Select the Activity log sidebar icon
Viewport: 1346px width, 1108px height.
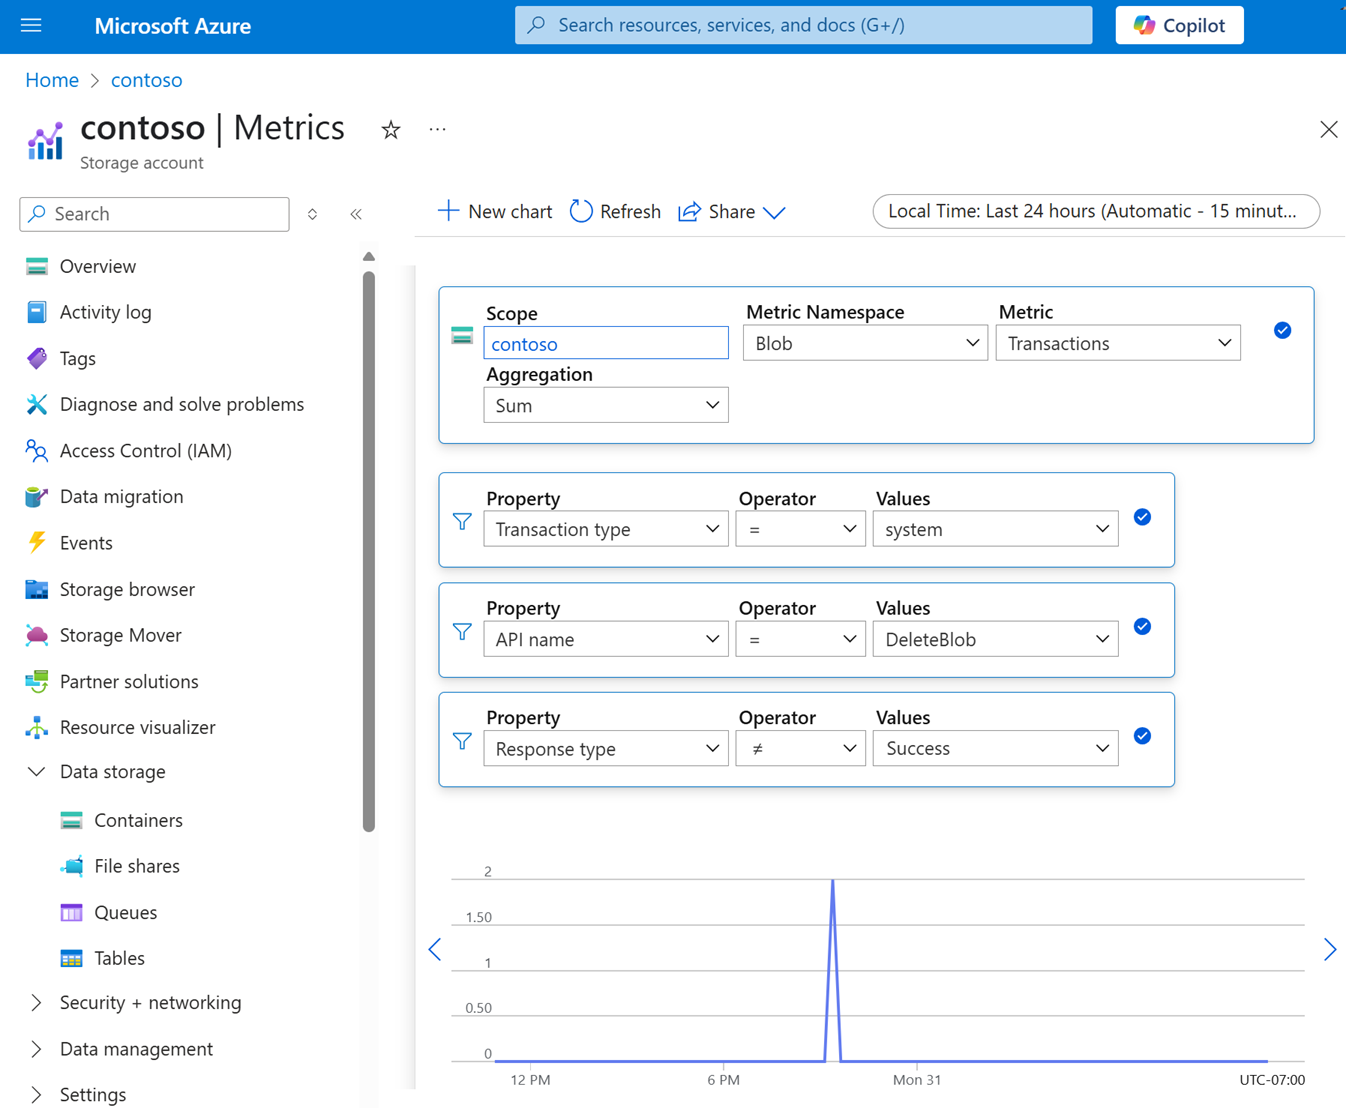[37, 312]
